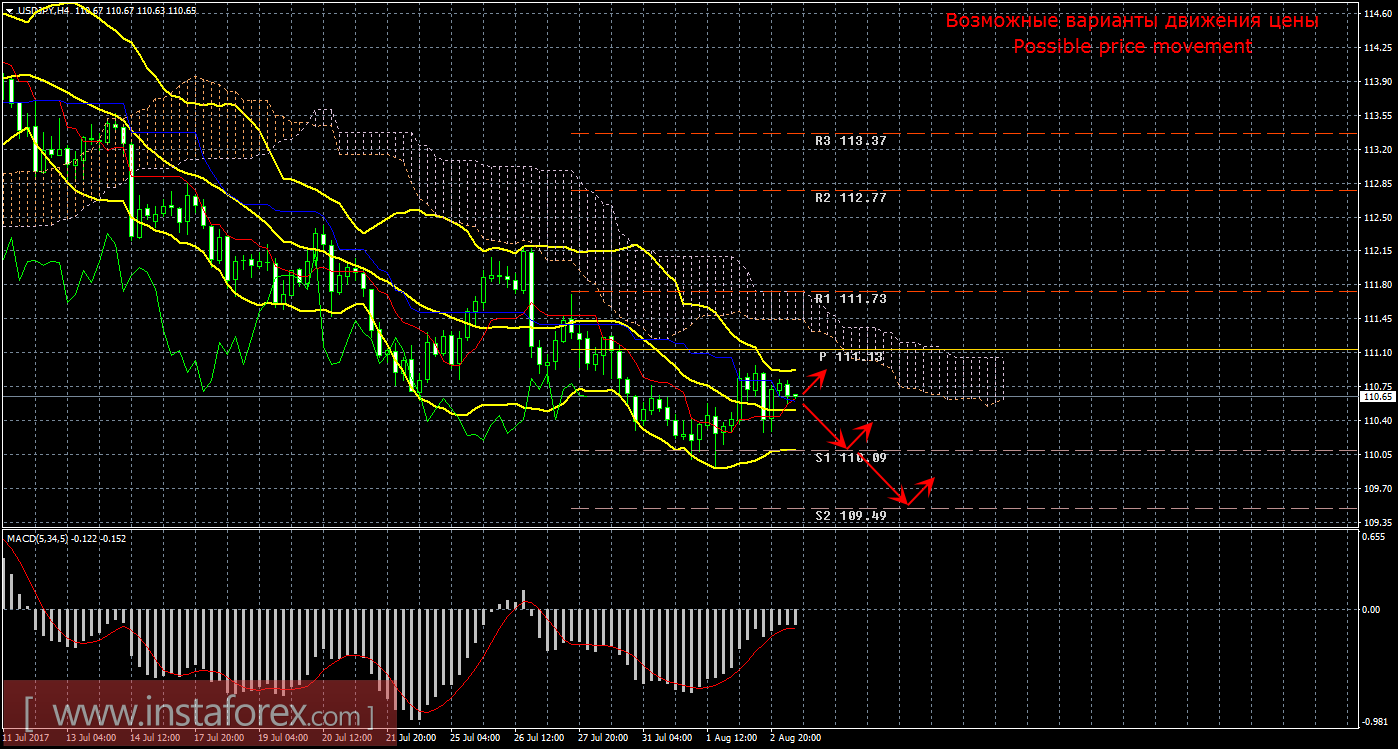Viewport: 1398px width, 749px height.
Task: Select the R2 112.77 resistance label
Action: (850, 198)
